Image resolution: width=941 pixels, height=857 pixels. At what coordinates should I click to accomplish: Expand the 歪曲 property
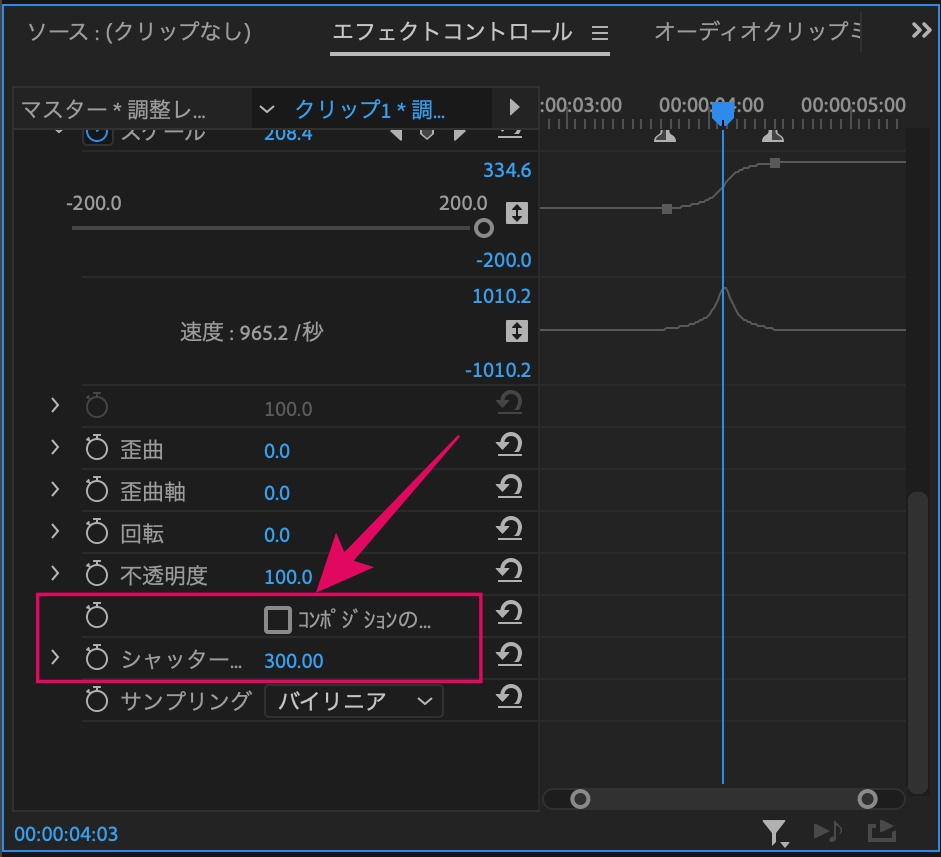tap(55, 447)
